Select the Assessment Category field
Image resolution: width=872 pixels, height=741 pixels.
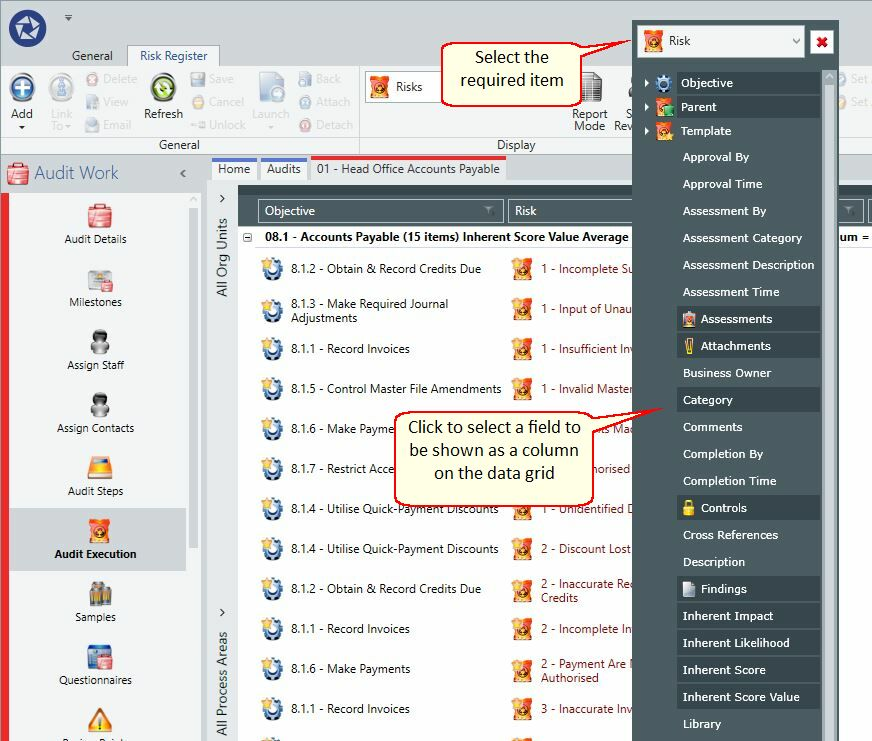point(749,238)
